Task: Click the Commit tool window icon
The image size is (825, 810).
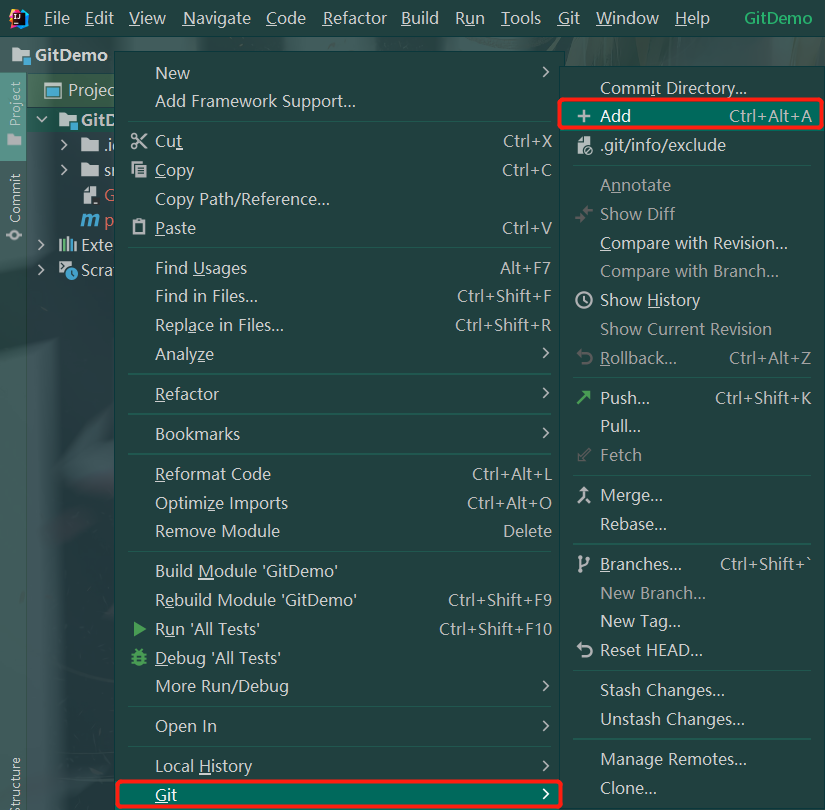Action: point(14,235)
